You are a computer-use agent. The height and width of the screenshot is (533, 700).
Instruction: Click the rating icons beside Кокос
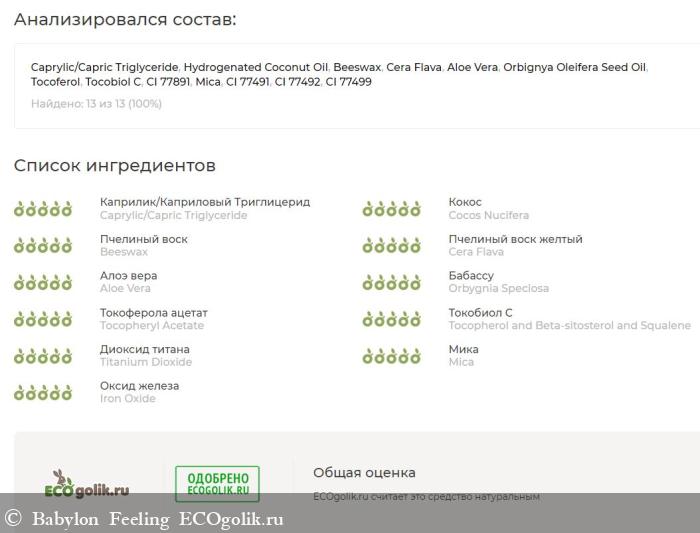391,209
